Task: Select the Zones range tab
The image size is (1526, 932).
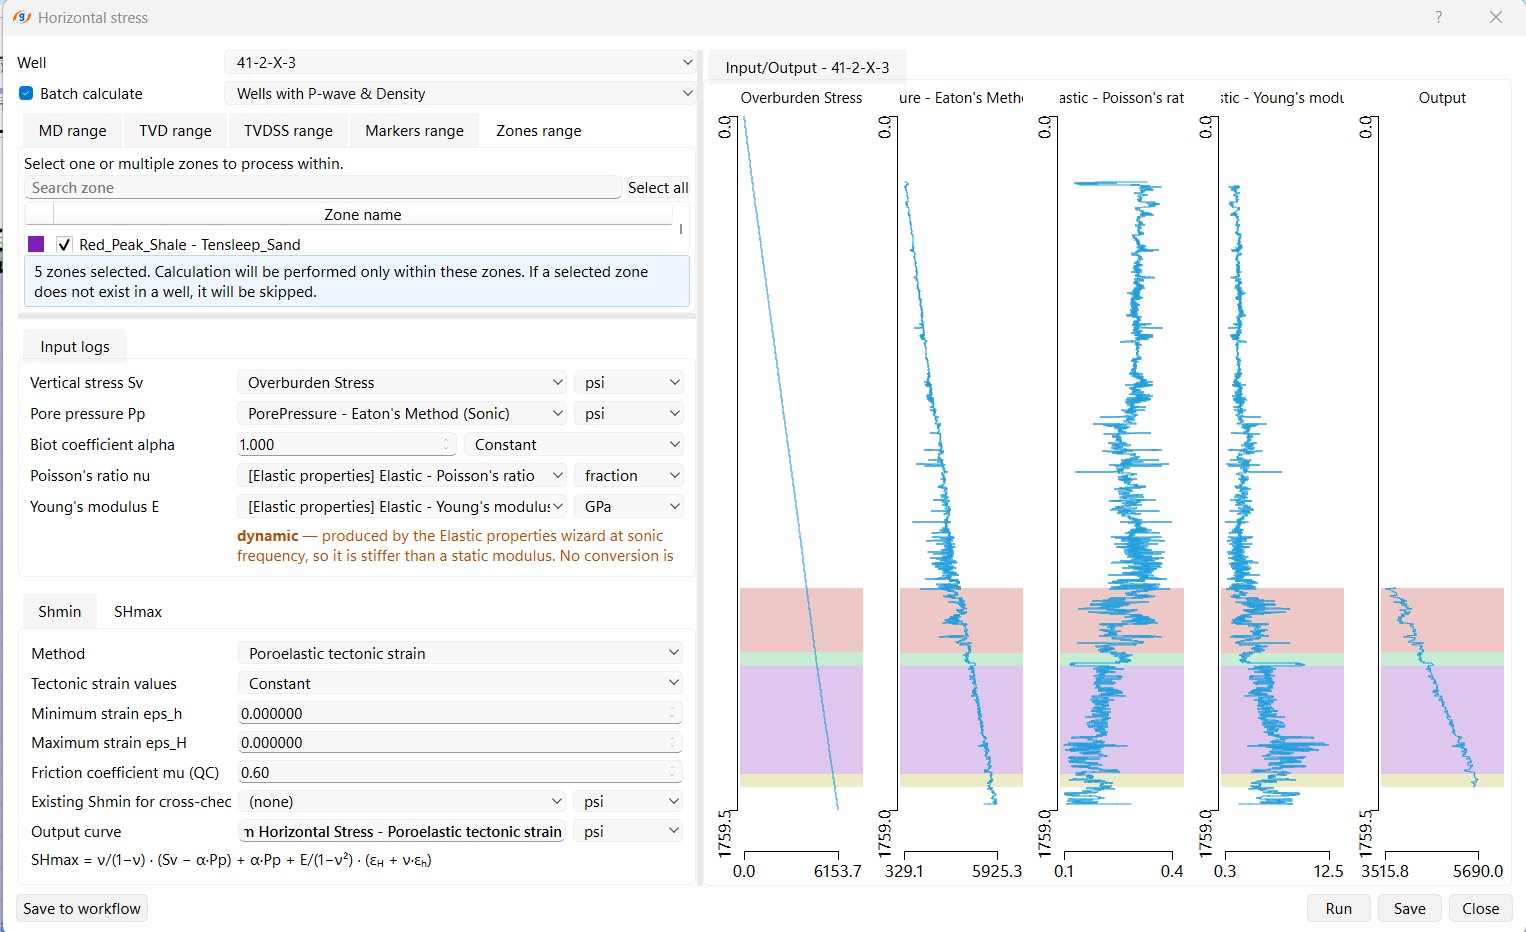Action: click(x=539, y=131)
